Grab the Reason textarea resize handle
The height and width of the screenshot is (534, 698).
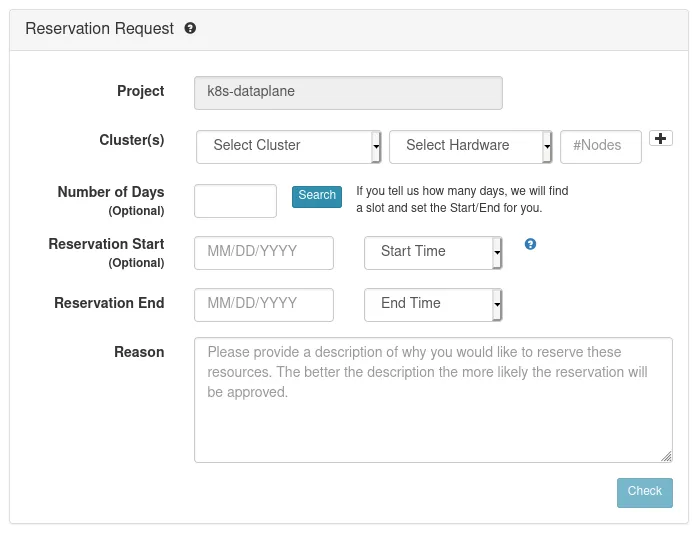(x=666, y=457)
